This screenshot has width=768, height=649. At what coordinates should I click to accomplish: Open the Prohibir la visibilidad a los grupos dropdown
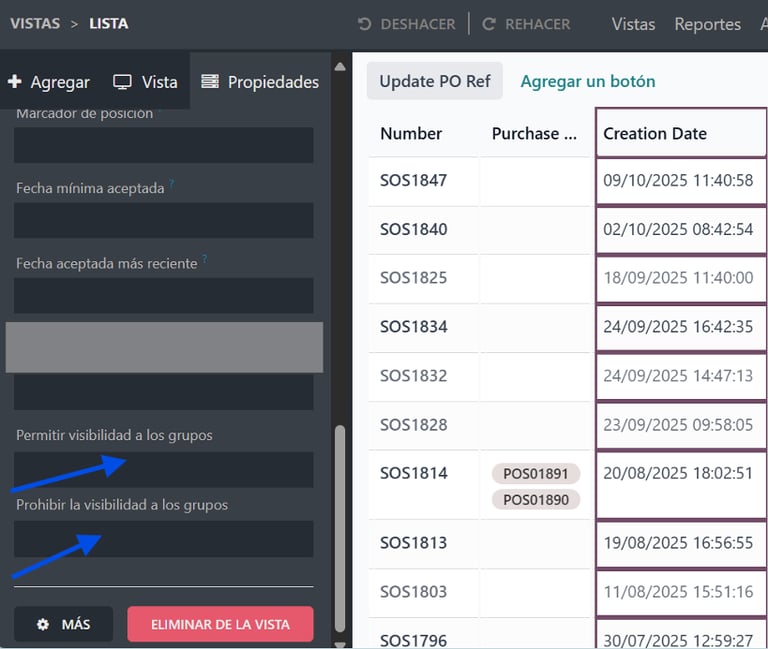pos(164,539)
